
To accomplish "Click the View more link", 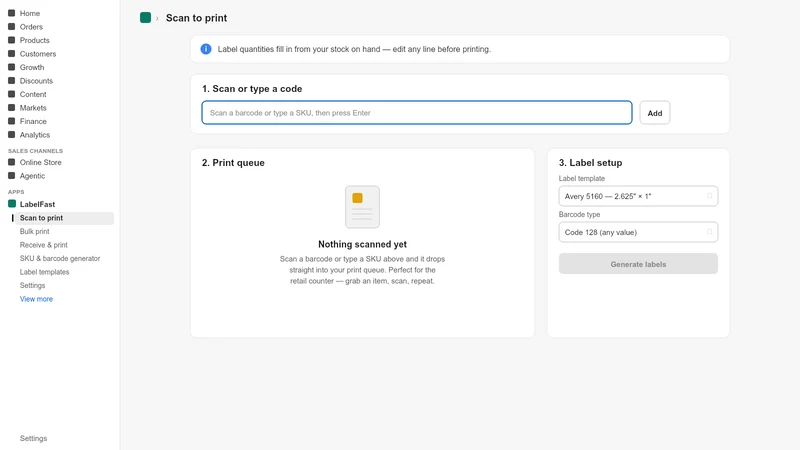I will pos(36,299).
